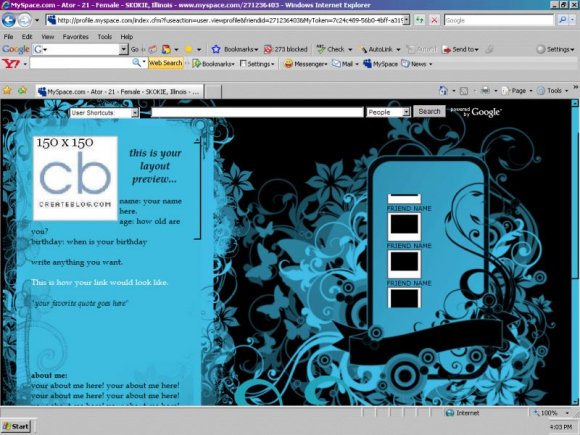Click Add to Favorites star icon
580x435 pixels.
[7, 91]
